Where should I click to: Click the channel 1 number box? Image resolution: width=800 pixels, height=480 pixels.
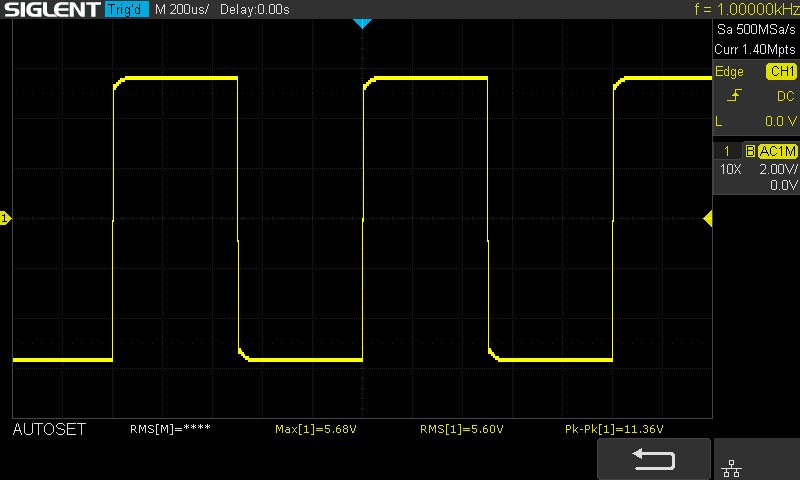727,151
